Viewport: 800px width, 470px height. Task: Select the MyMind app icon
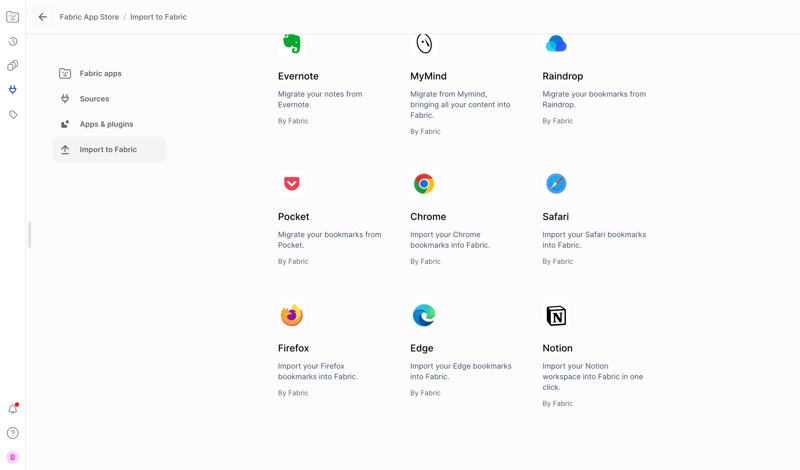coord(424,43)
